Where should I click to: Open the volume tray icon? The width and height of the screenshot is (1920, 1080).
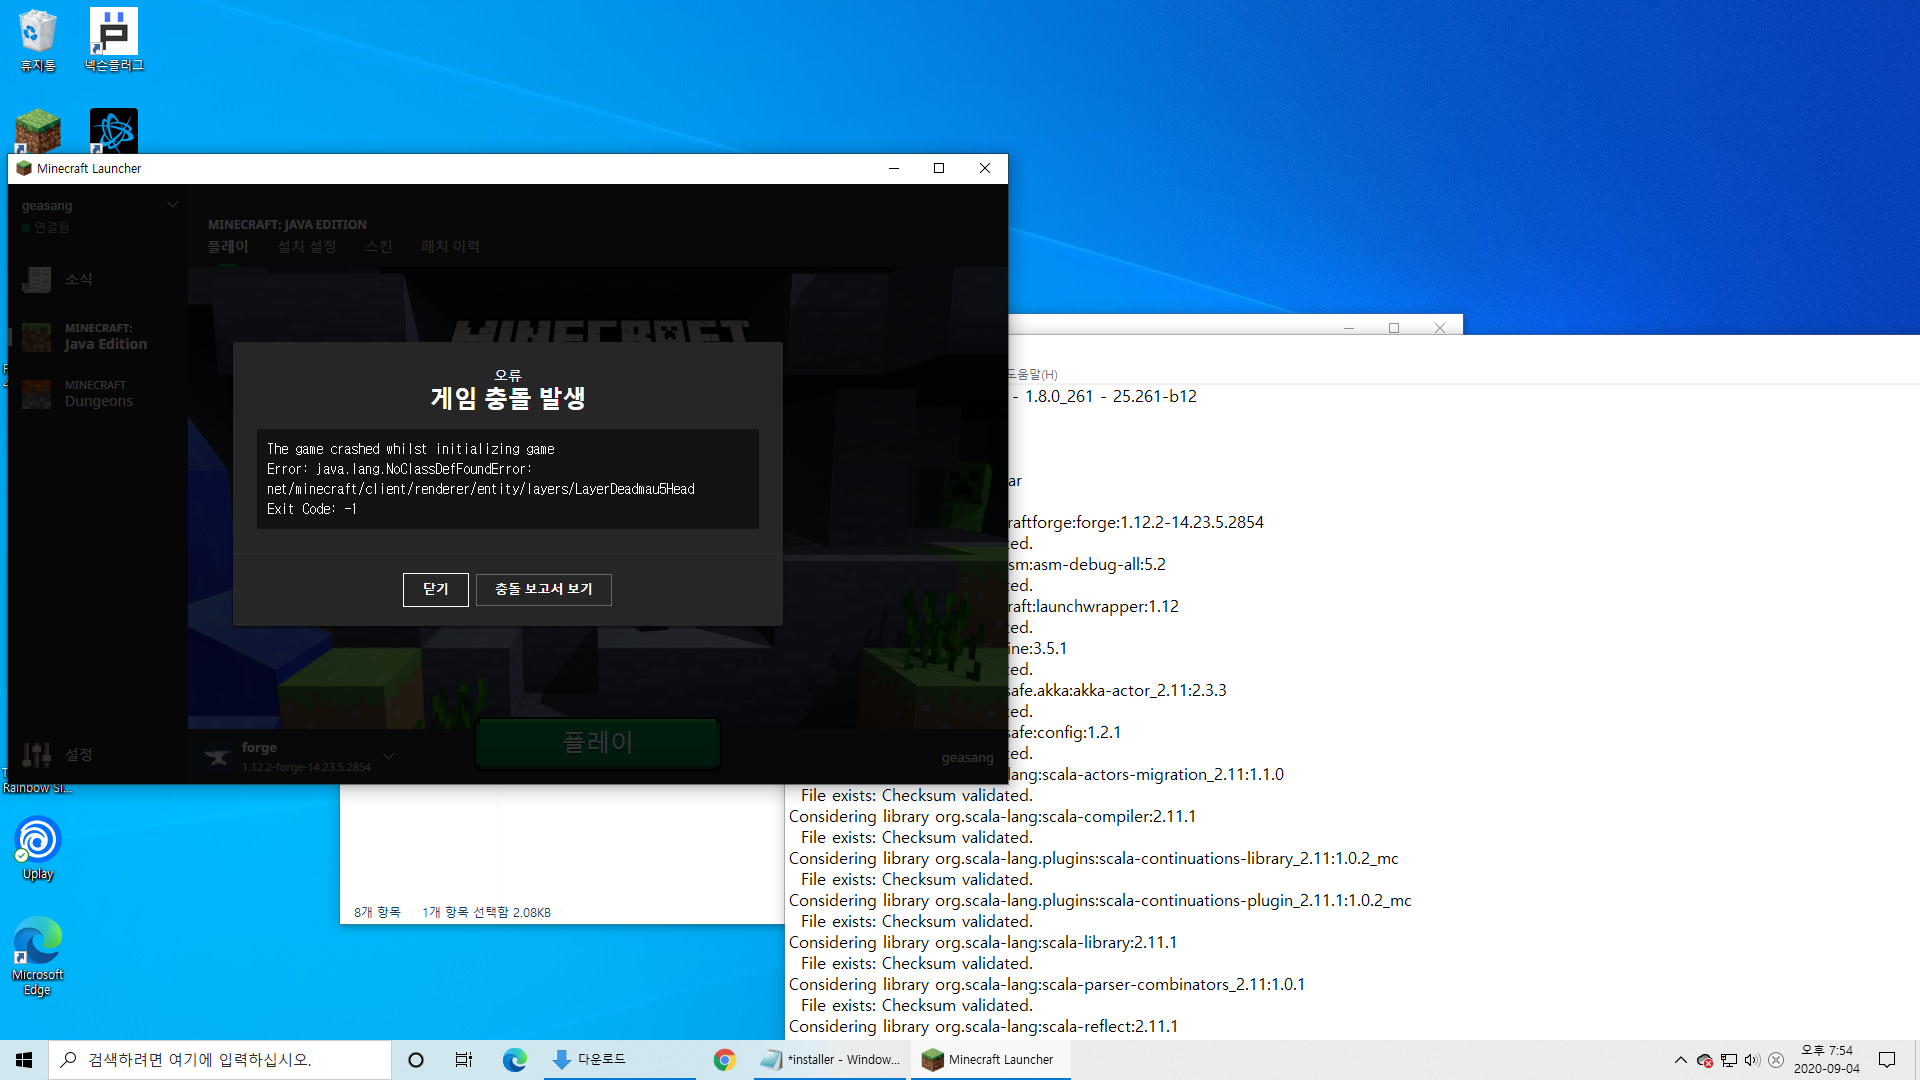1752,1060
